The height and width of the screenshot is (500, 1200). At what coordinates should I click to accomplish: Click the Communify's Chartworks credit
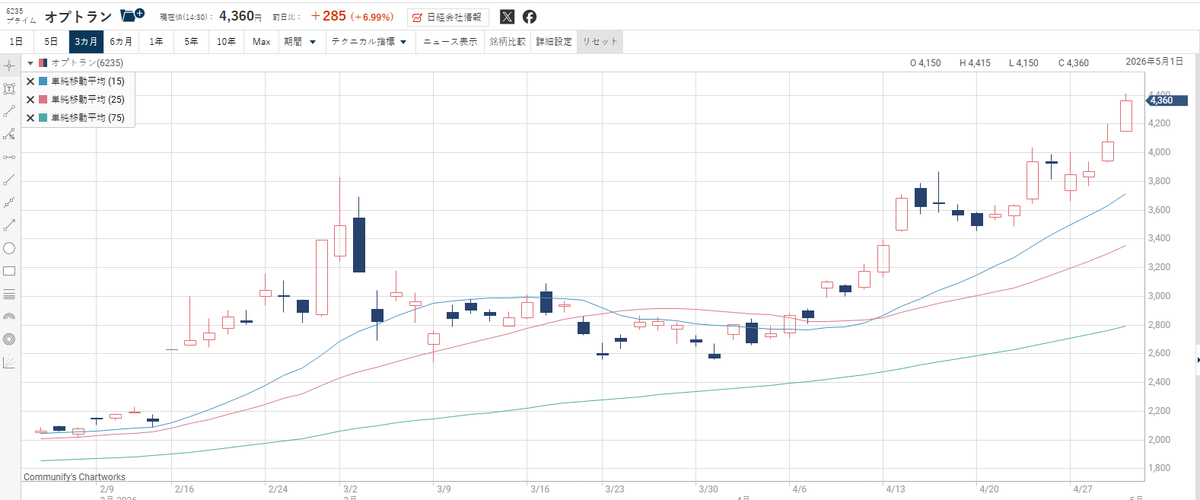73,477
